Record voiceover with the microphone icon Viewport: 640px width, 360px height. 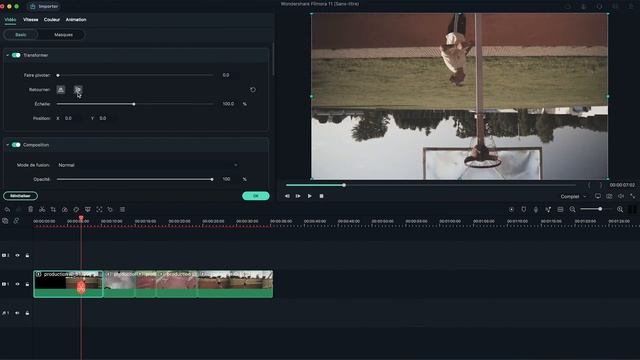(x=536, y=209)
